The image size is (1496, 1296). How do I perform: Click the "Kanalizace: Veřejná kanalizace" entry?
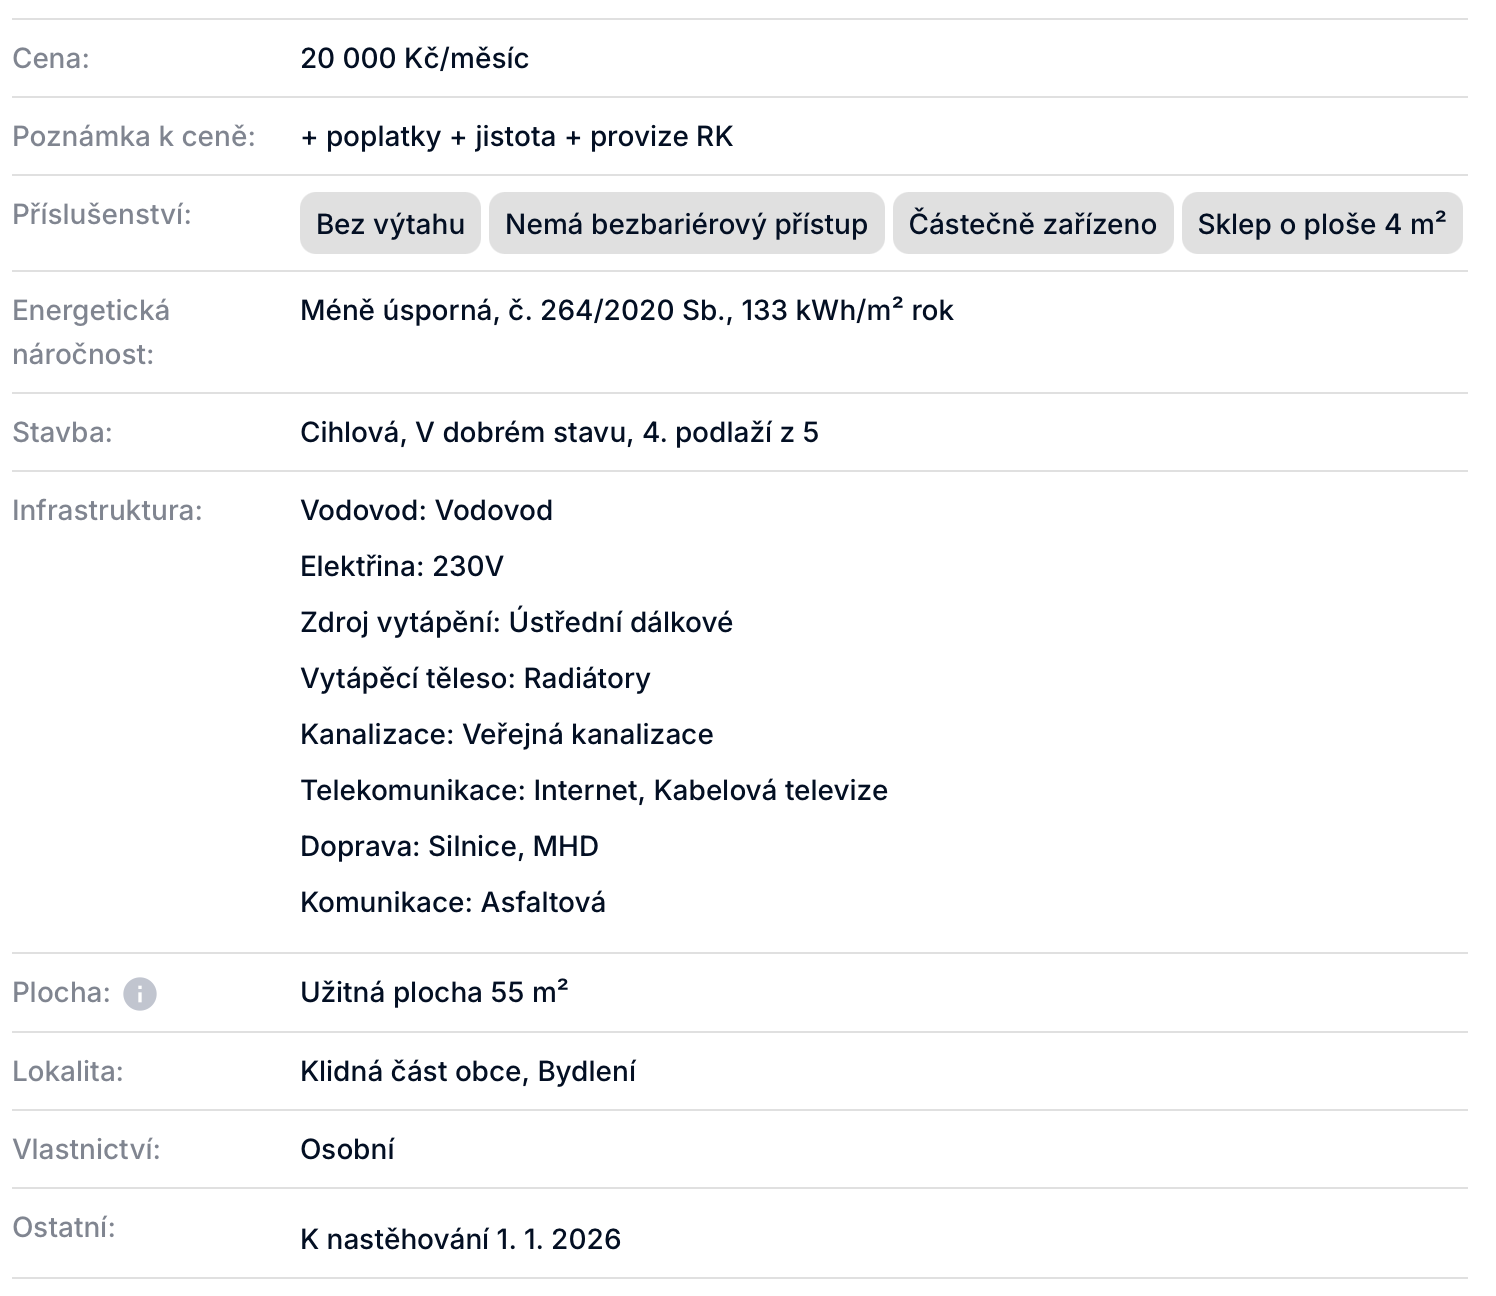coord(506,734)
